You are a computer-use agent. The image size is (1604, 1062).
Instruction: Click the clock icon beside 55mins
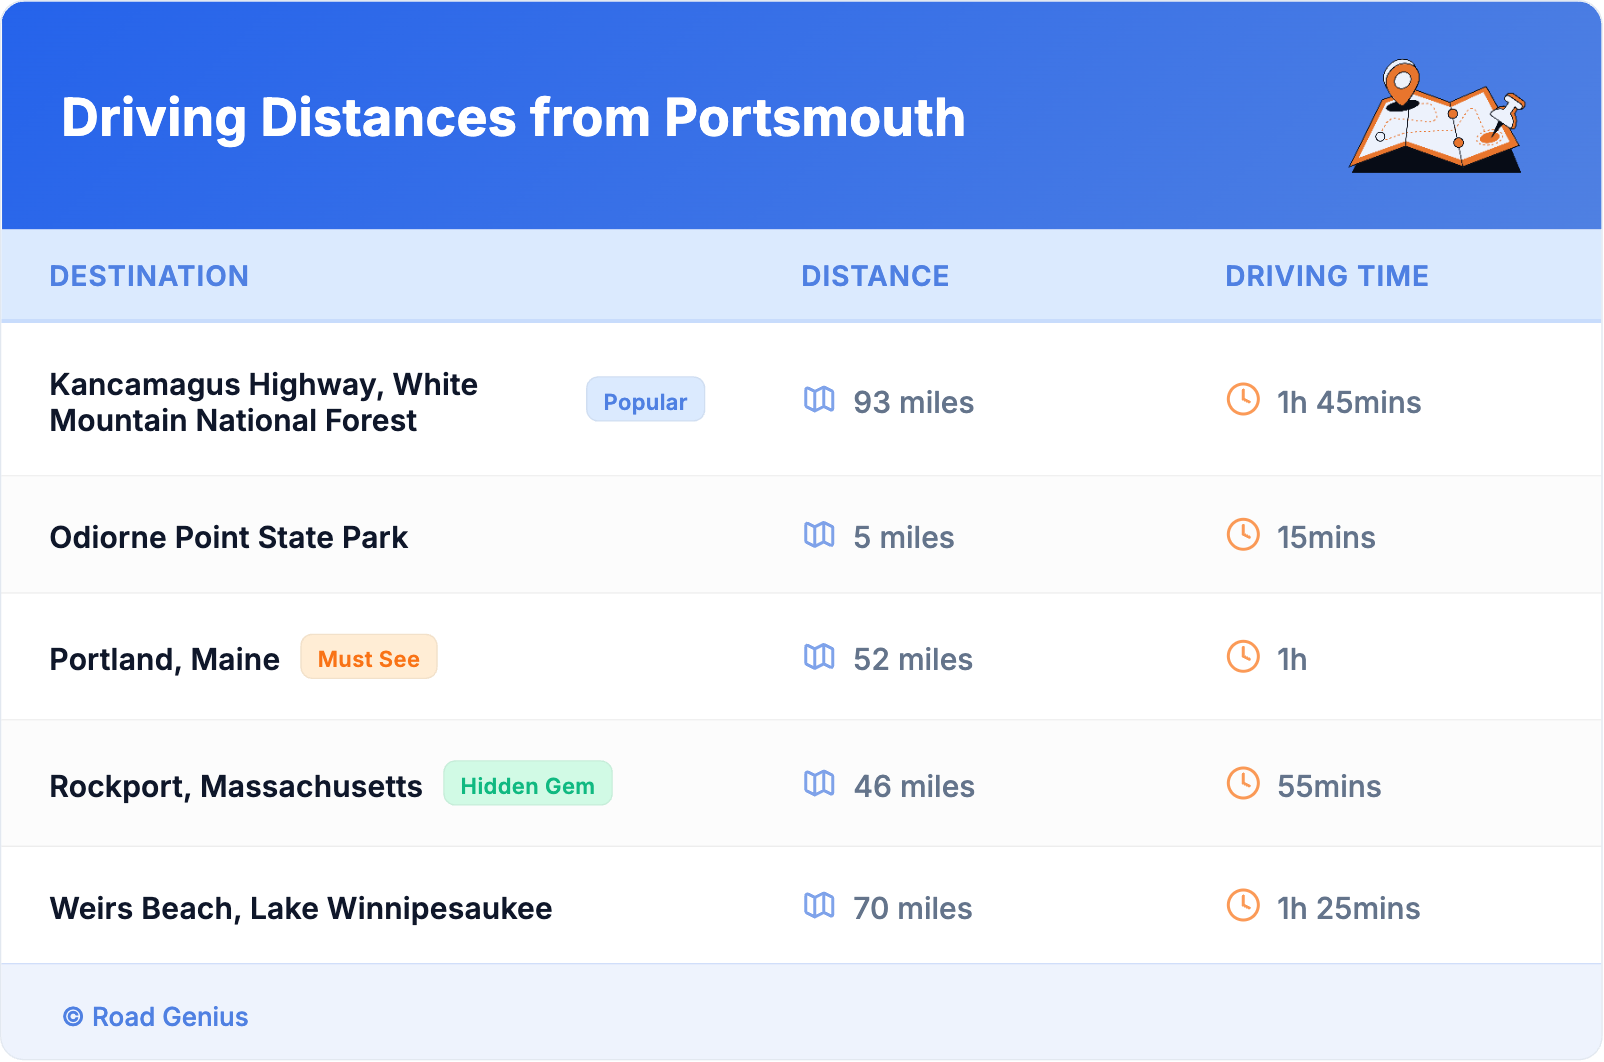(x=1243, y=784)
